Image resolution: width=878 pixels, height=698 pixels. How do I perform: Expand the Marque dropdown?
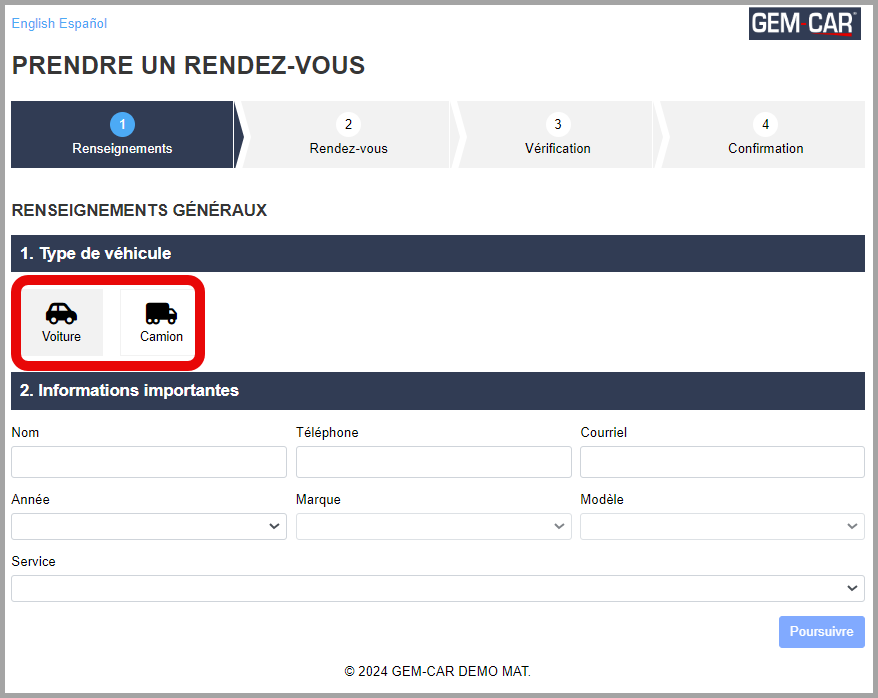tap(433, 526)
